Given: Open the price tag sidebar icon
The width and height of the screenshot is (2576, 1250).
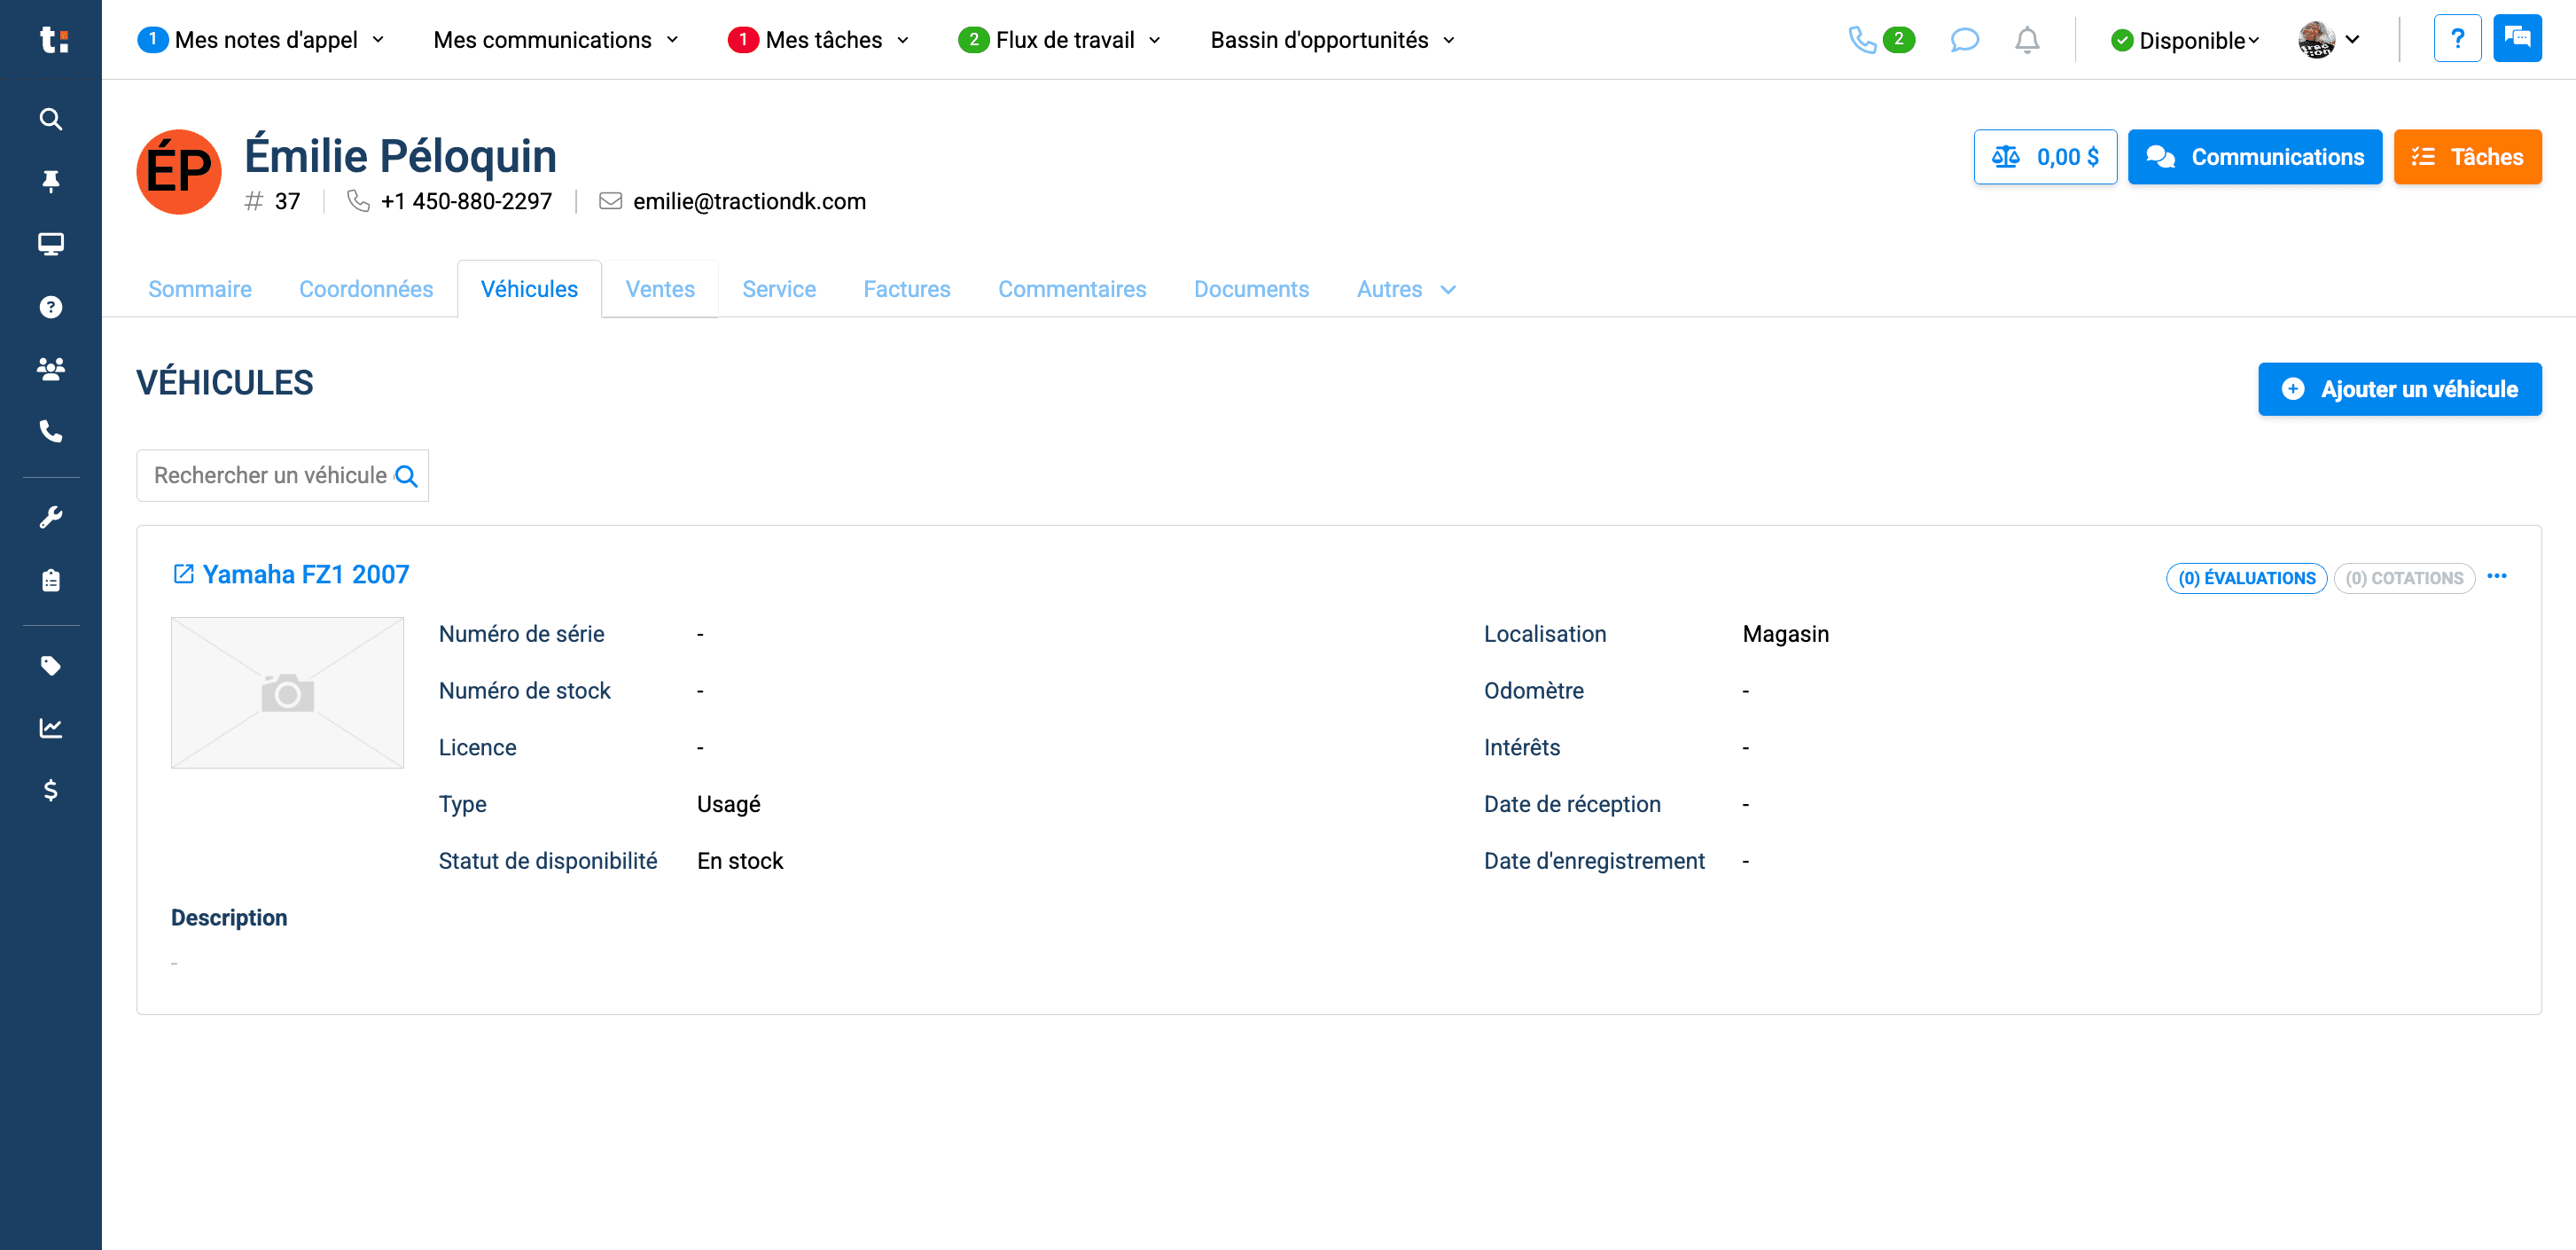Looking at the screenshot, I should (50, 665).
